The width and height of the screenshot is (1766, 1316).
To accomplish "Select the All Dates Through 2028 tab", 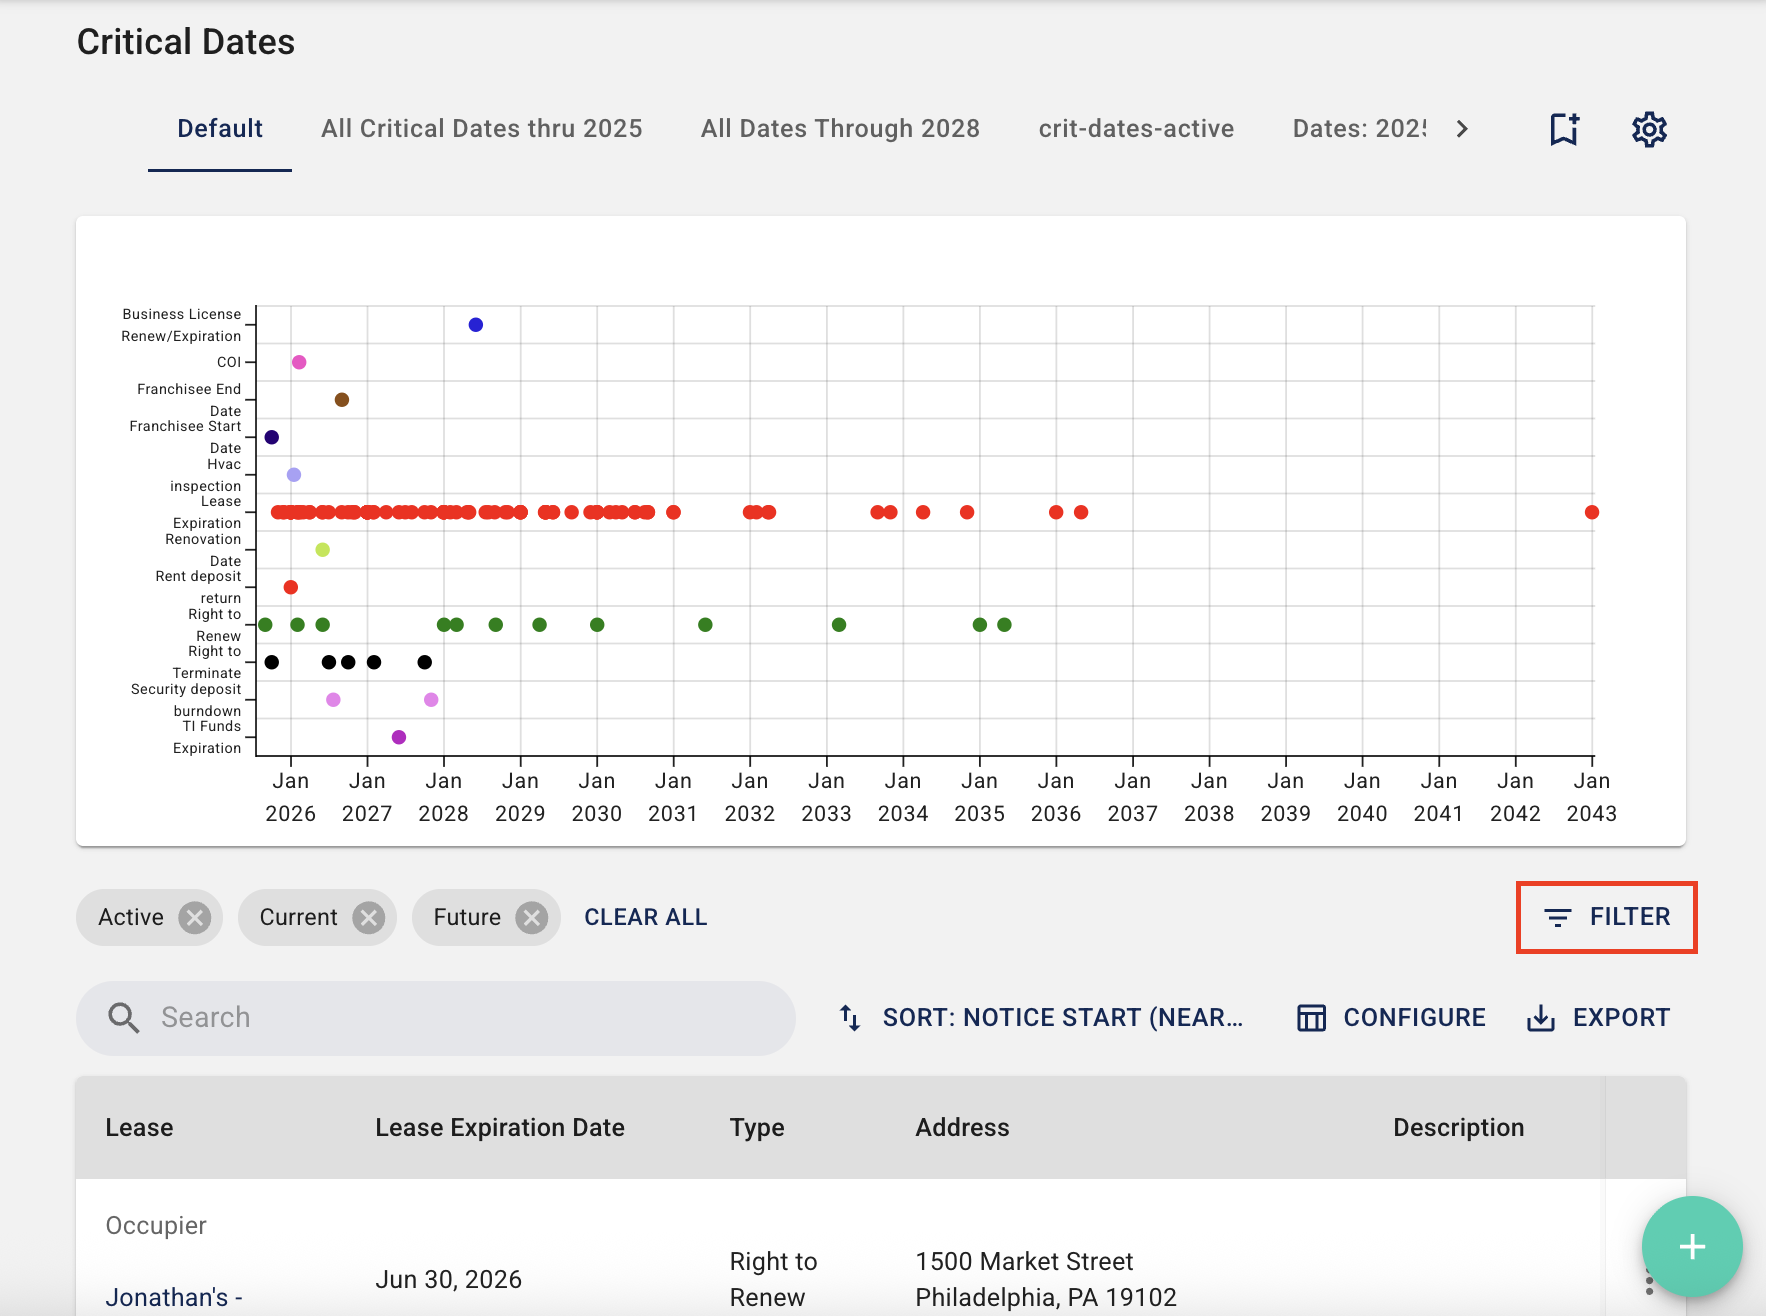I will click(839, 129).
